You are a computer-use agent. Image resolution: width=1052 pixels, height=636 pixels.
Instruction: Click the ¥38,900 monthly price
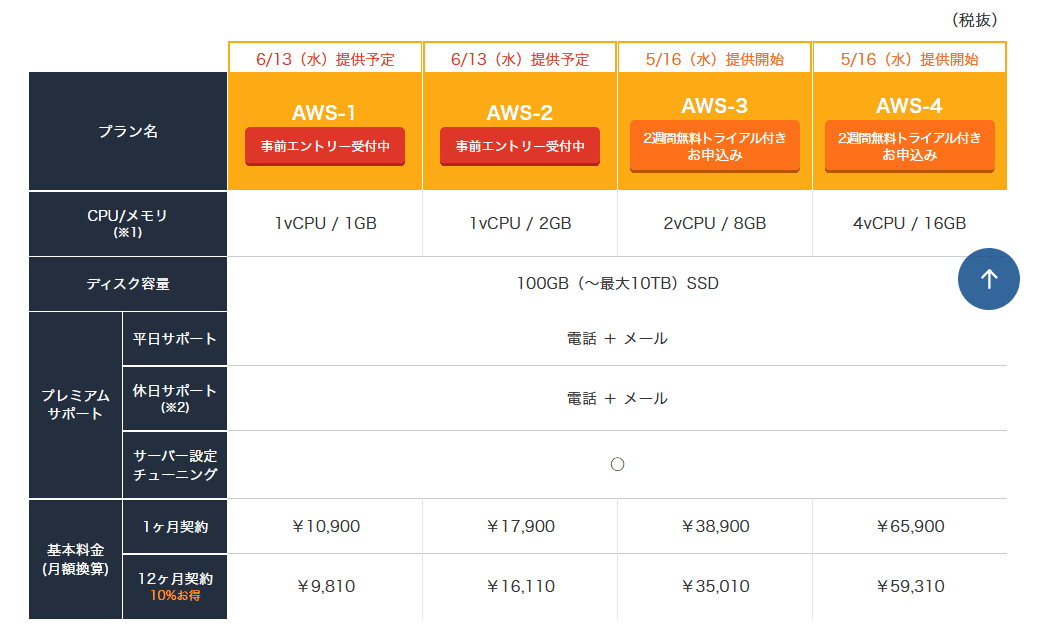(715, 527)
